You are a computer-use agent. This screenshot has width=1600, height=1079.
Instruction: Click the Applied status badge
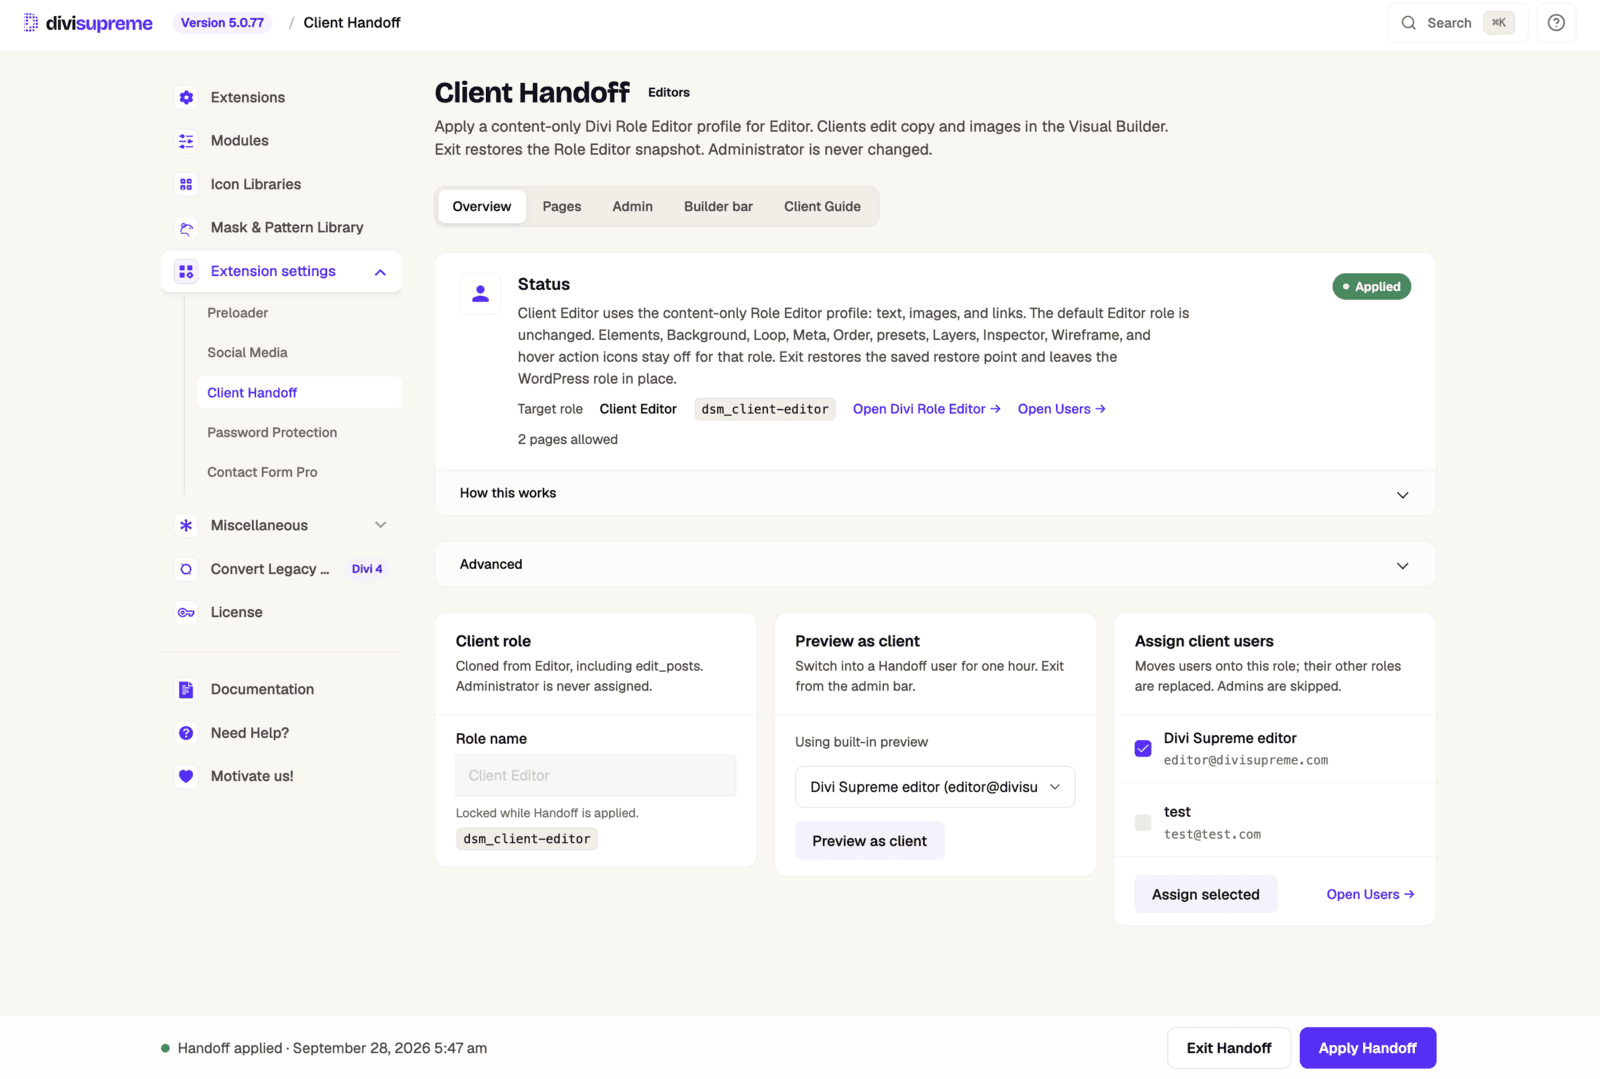point(1372,287)
